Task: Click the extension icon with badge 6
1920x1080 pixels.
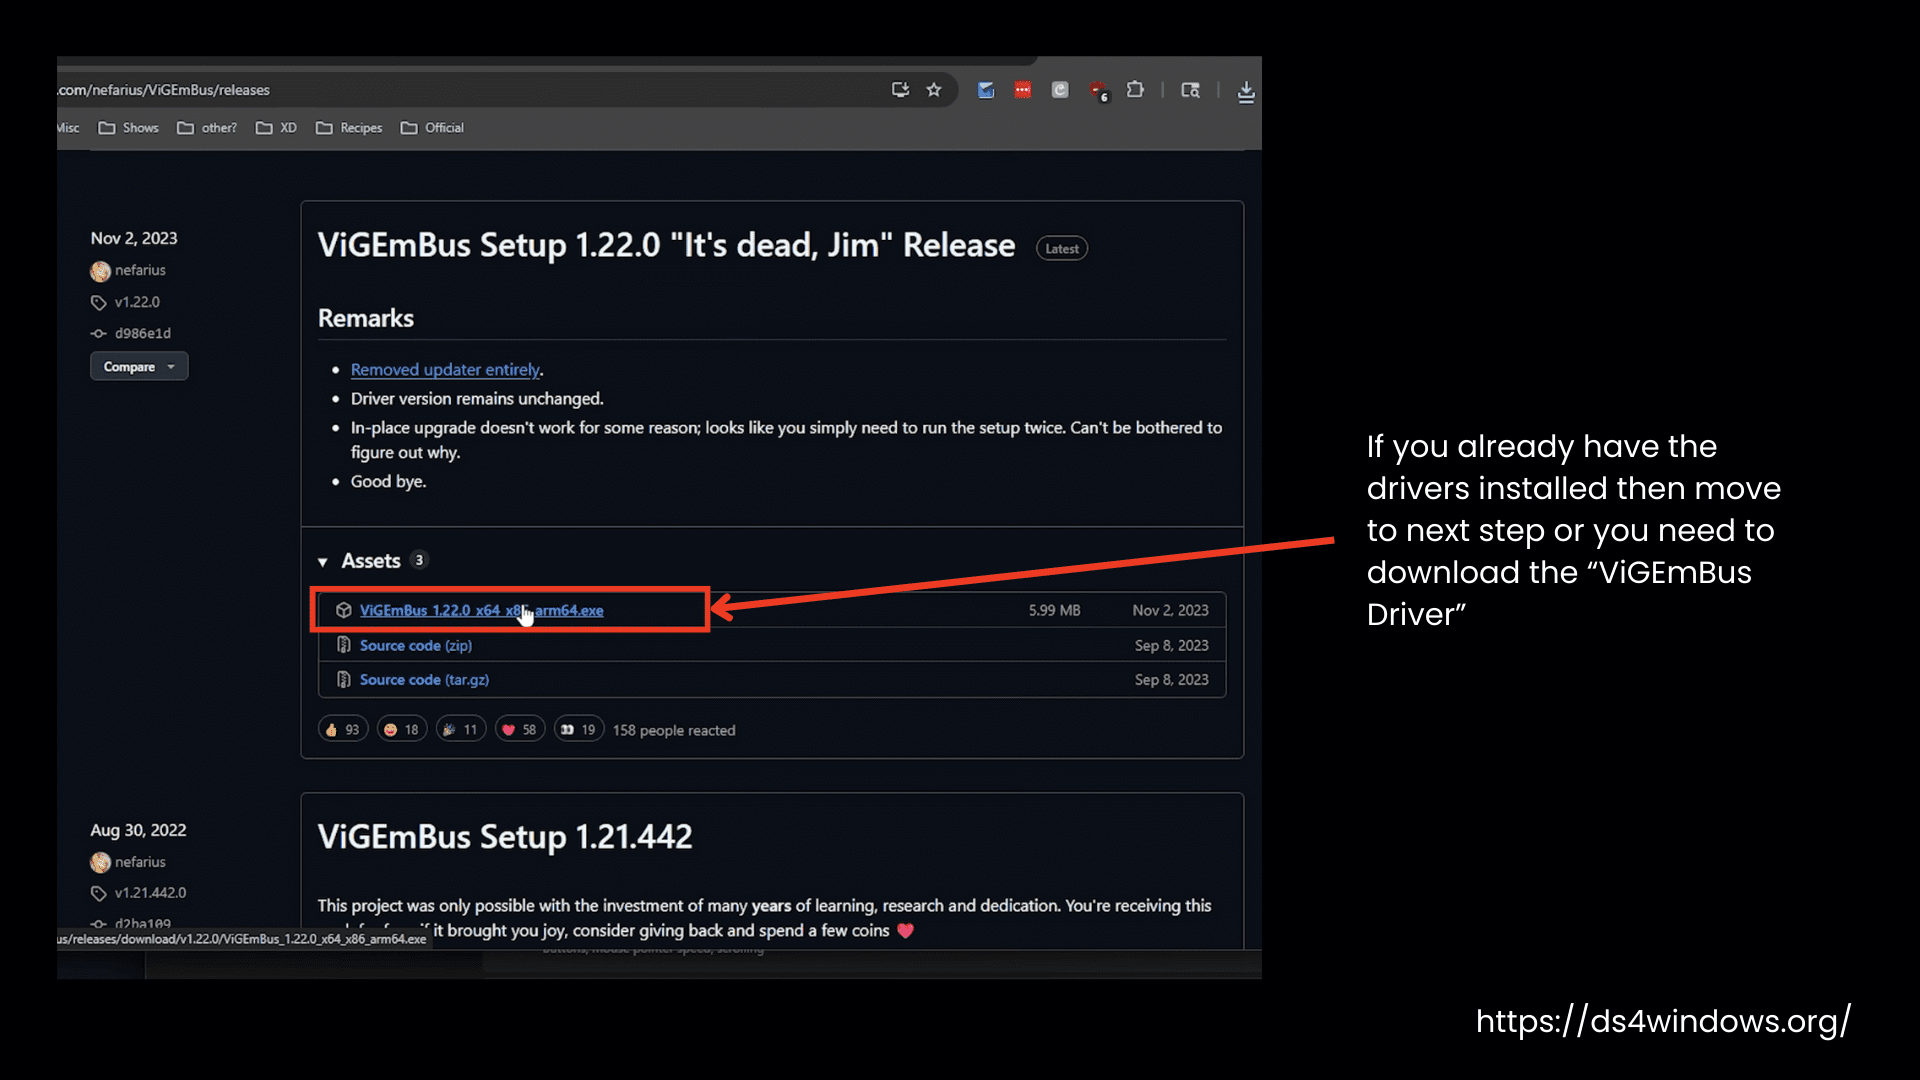Action: pos(1099,91)
